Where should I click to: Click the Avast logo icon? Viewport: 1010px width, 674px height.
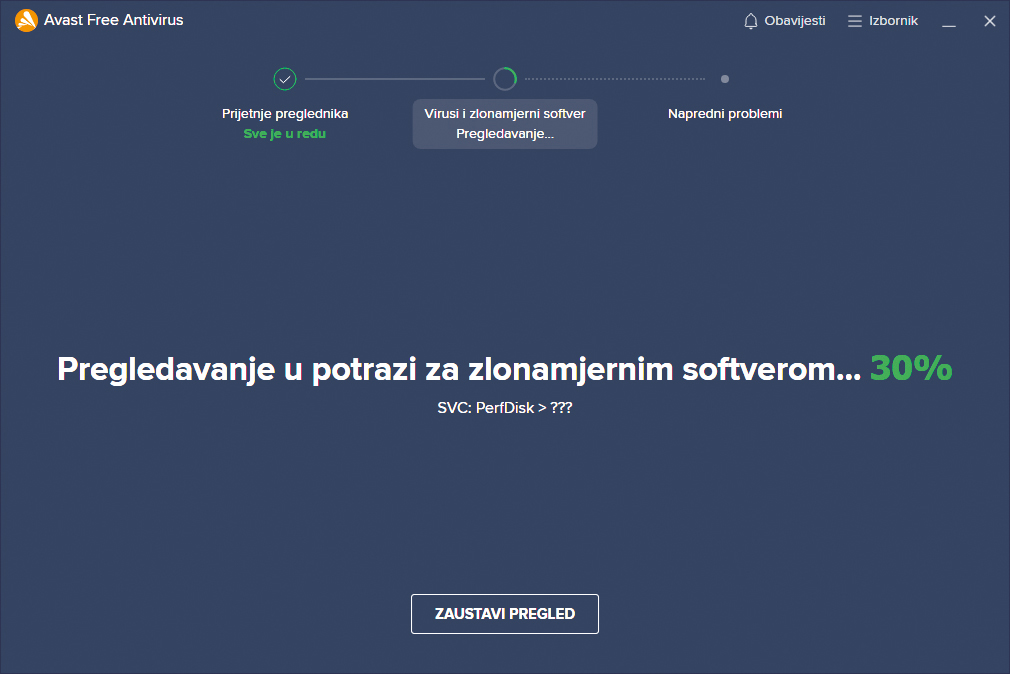point(26,20)
